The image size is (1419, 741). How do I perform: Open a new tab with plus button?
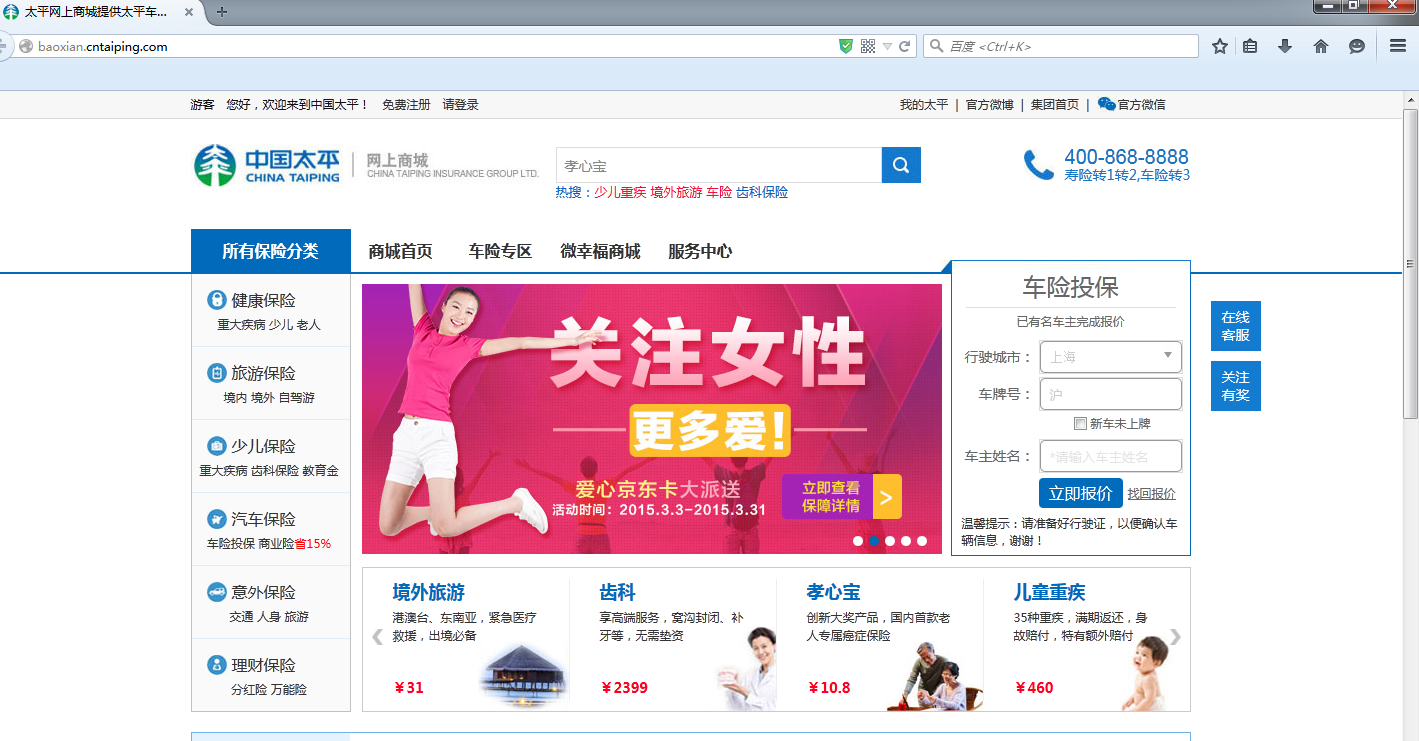[x=222, y=12]
